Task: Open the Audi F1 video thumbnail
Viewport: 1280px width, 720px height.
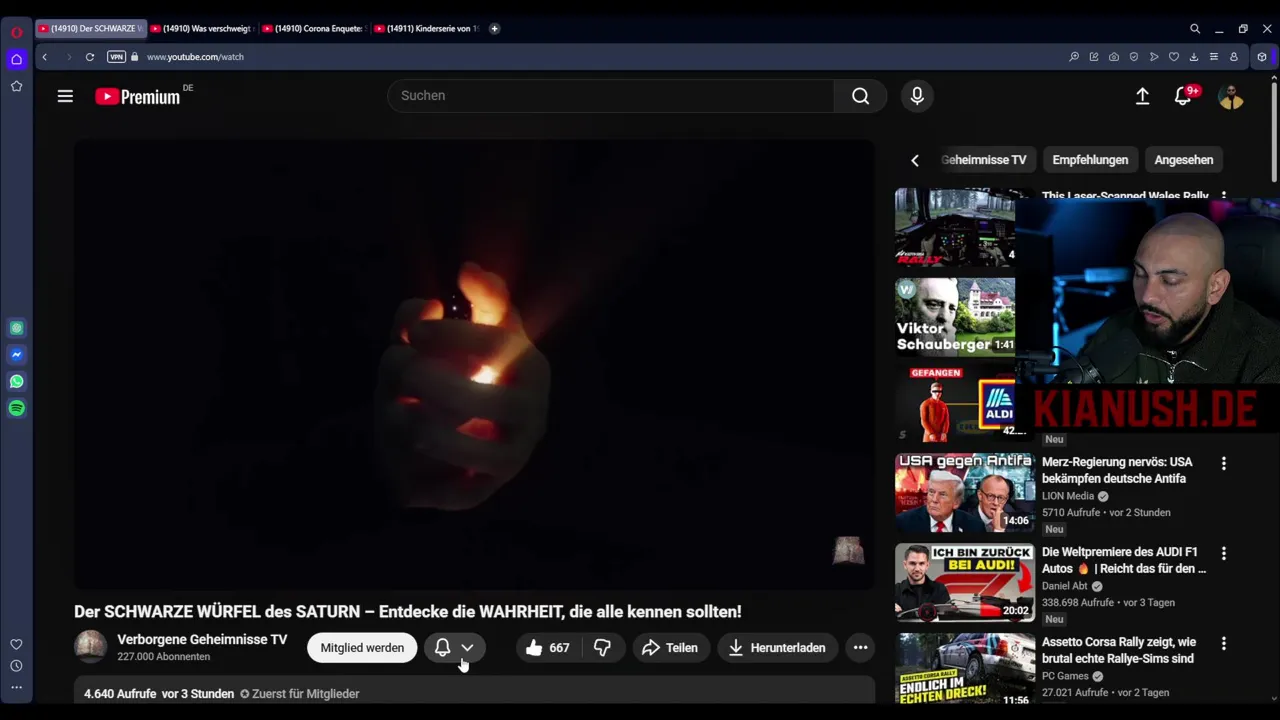Action: click(x=965, y=583)
